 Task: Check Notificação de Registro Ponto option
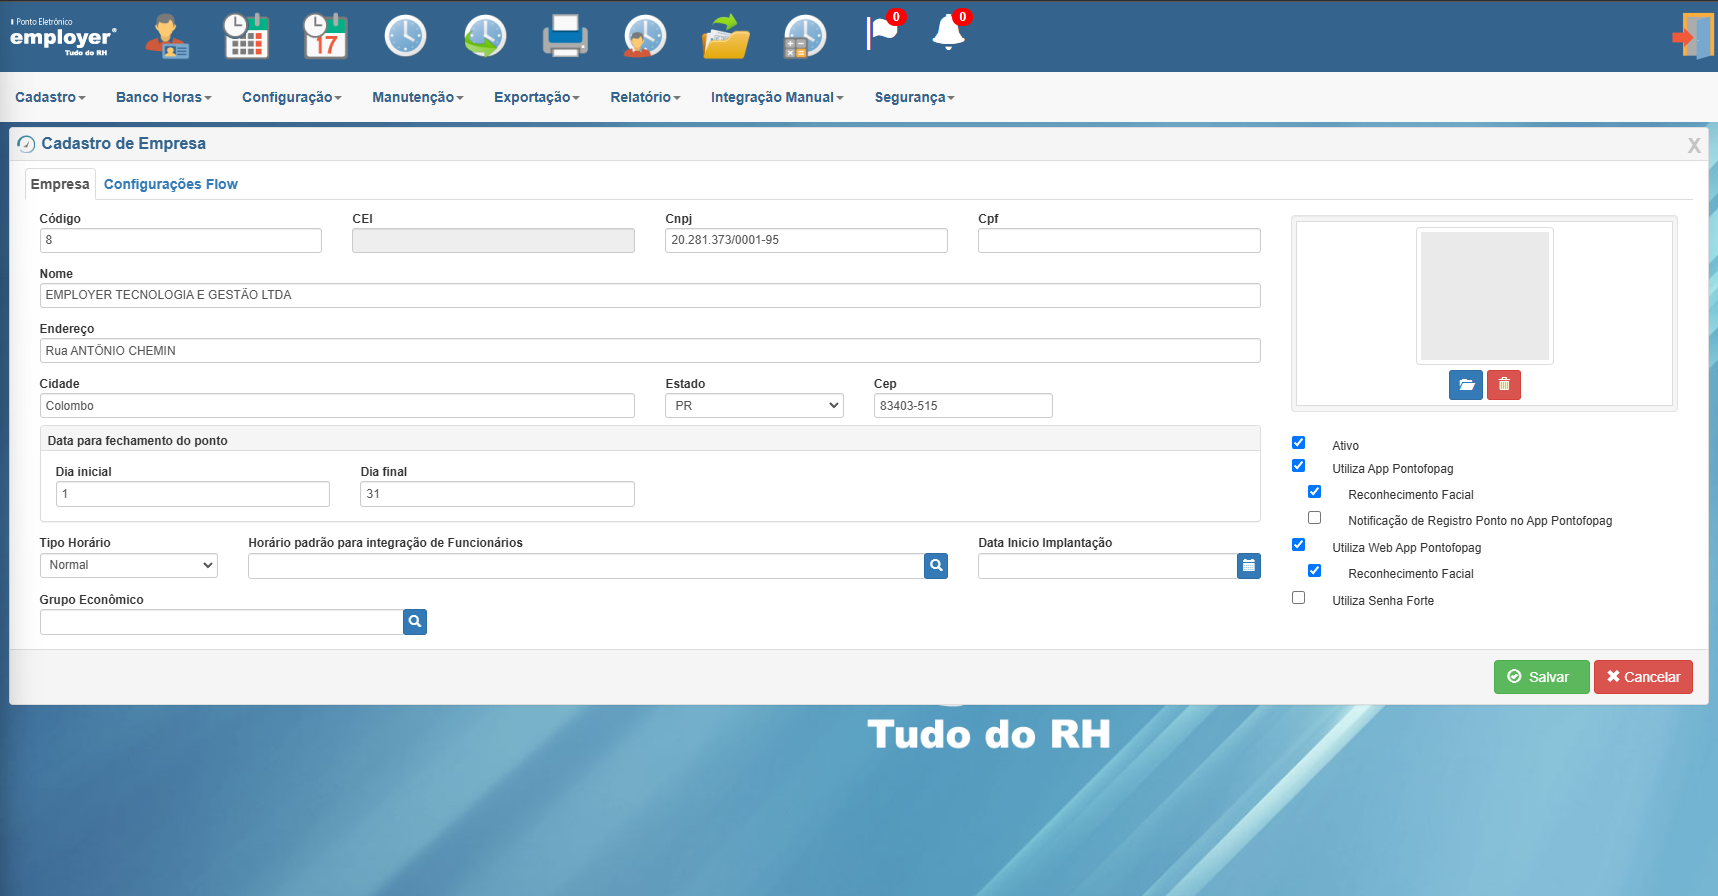(1314, 517)
